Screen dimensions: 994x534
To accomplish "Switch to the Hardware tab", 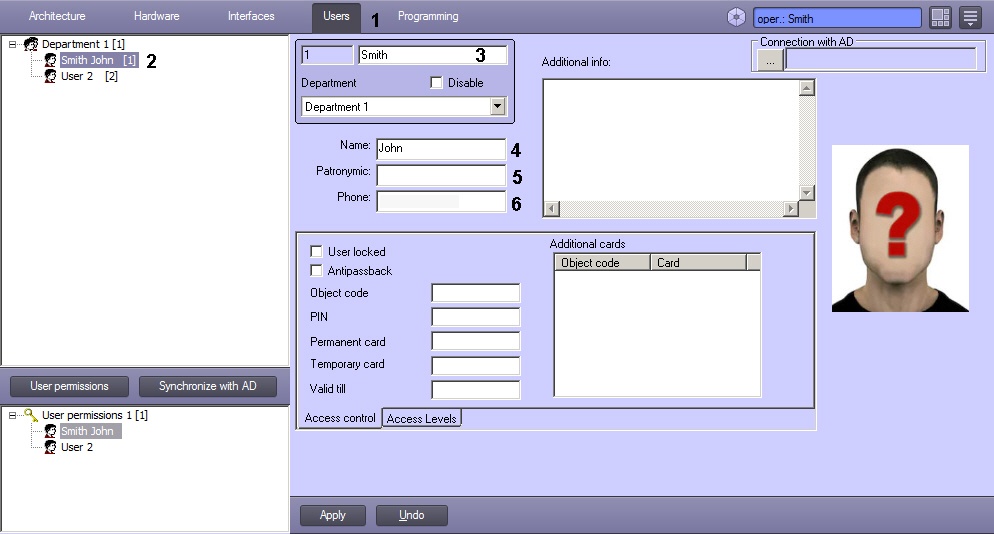I will 157,16.
